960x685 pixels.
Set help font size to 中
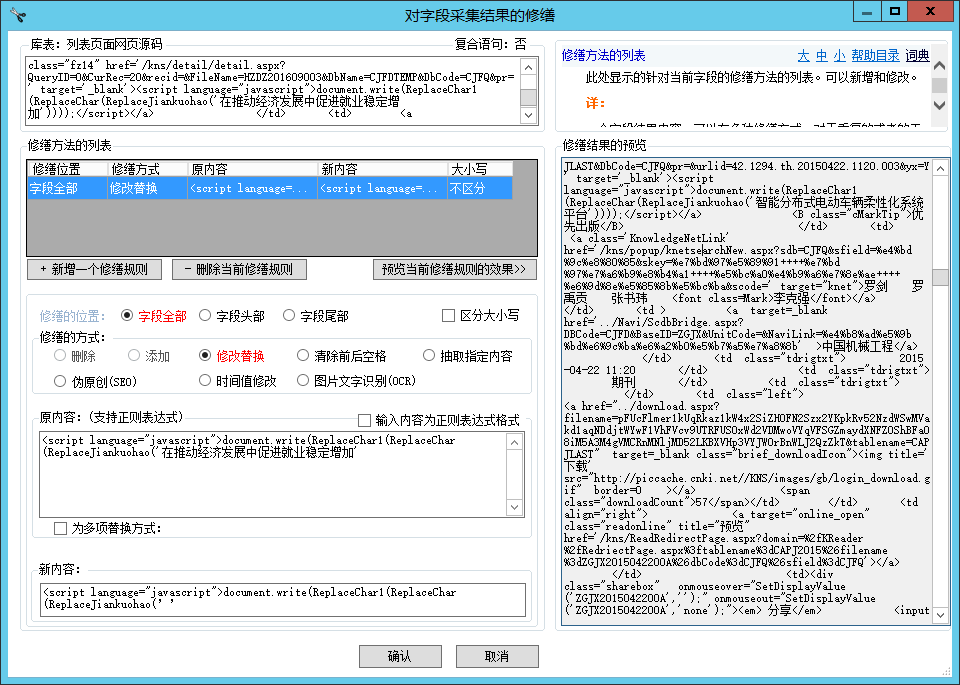pos(822,56)
